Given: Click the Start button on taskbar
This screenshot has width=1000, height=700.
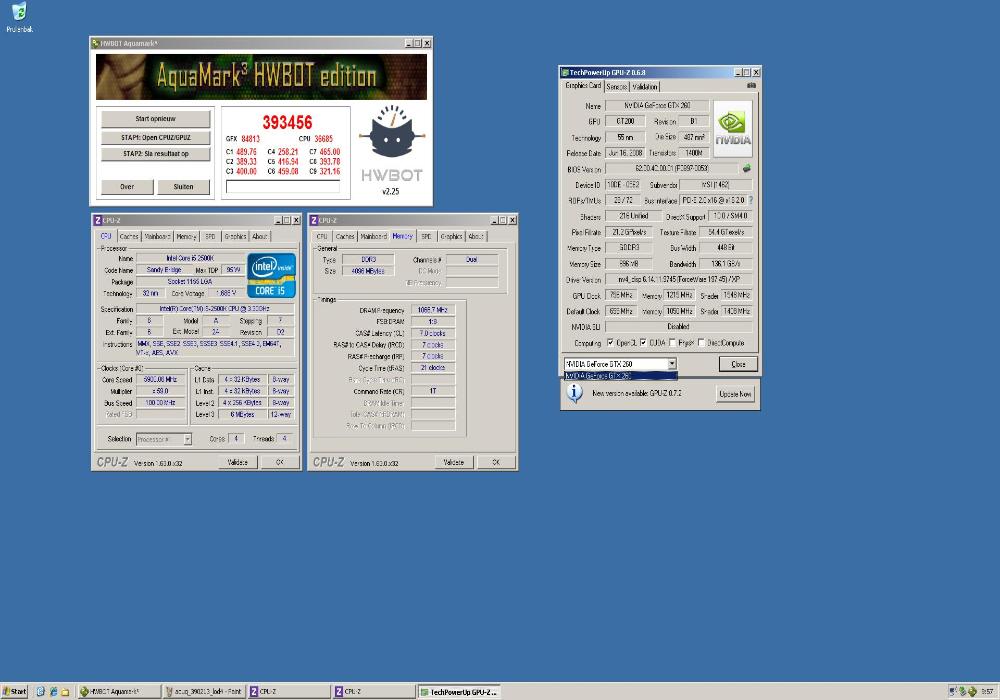Looking at the screenshot, I should [x=14, y=691].
